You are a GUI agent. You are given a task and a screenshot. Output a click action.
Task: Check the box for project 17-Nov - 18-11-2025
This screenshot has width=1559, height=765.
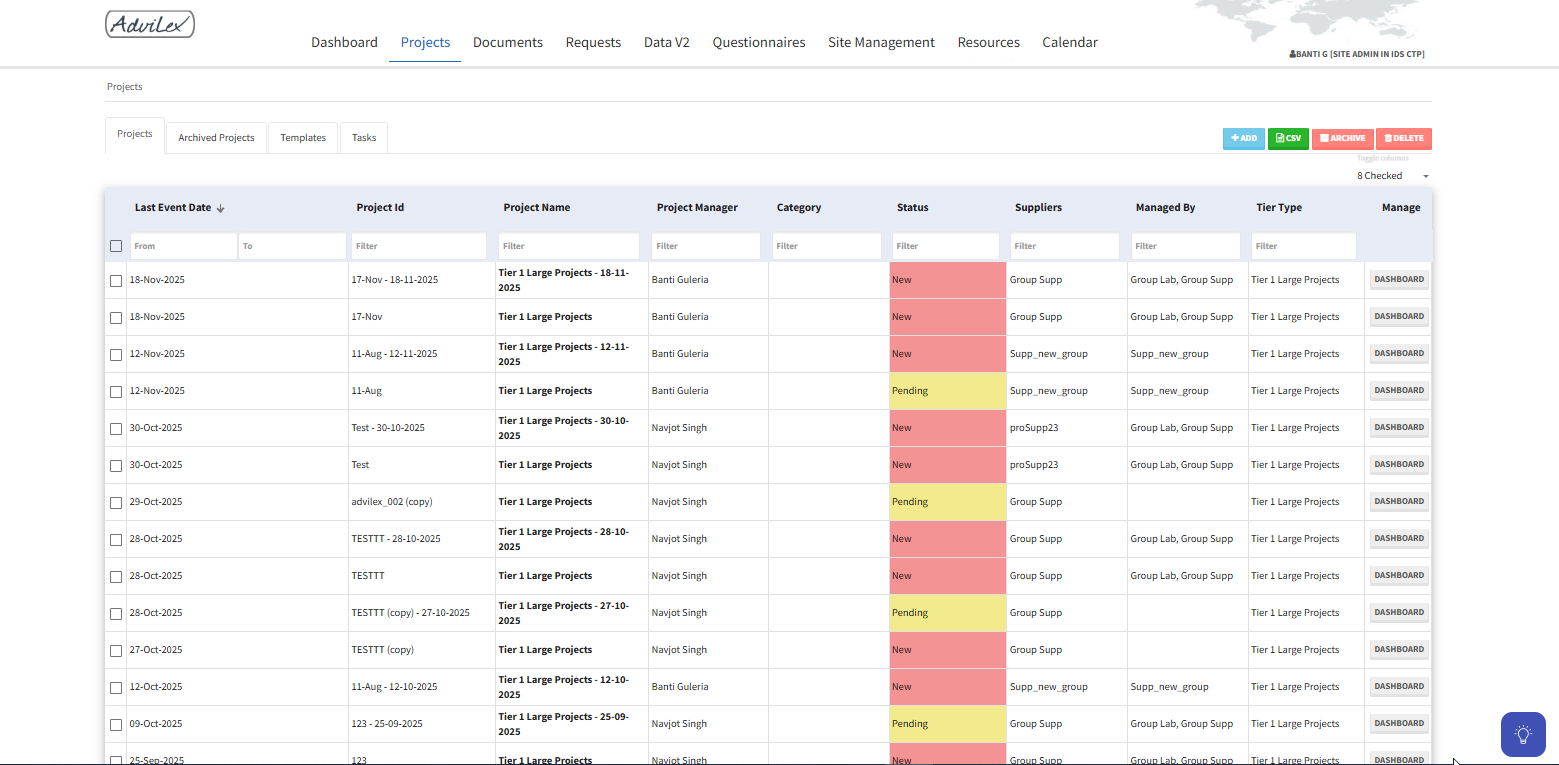[116, 281]
